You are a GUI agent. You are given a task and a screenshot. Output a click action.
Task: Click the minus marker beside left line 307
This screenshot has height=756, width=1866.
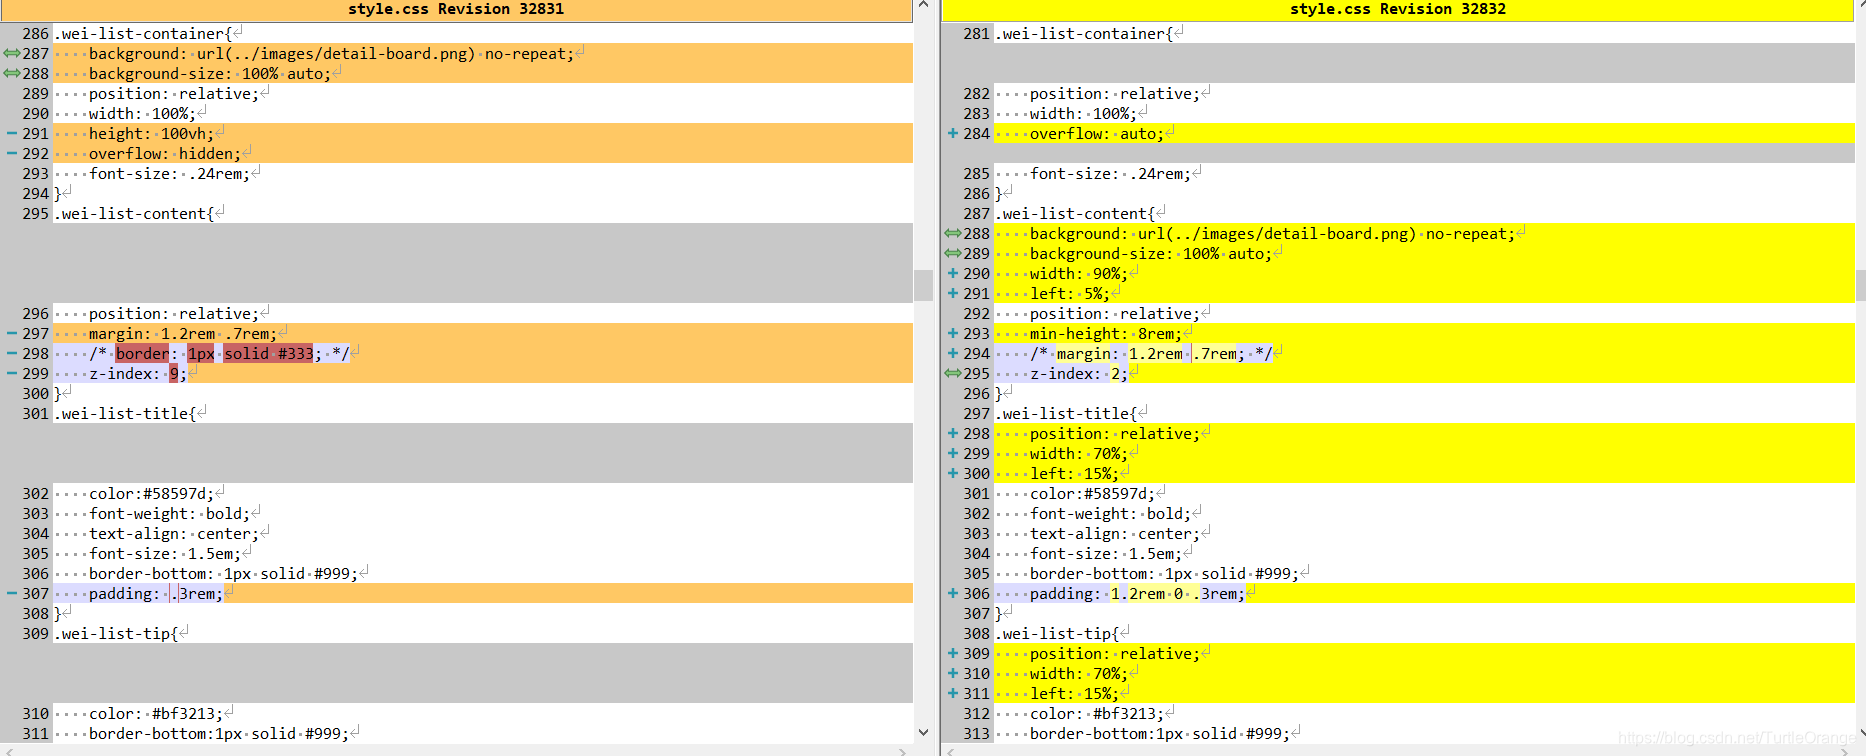[x=11, y=593]
